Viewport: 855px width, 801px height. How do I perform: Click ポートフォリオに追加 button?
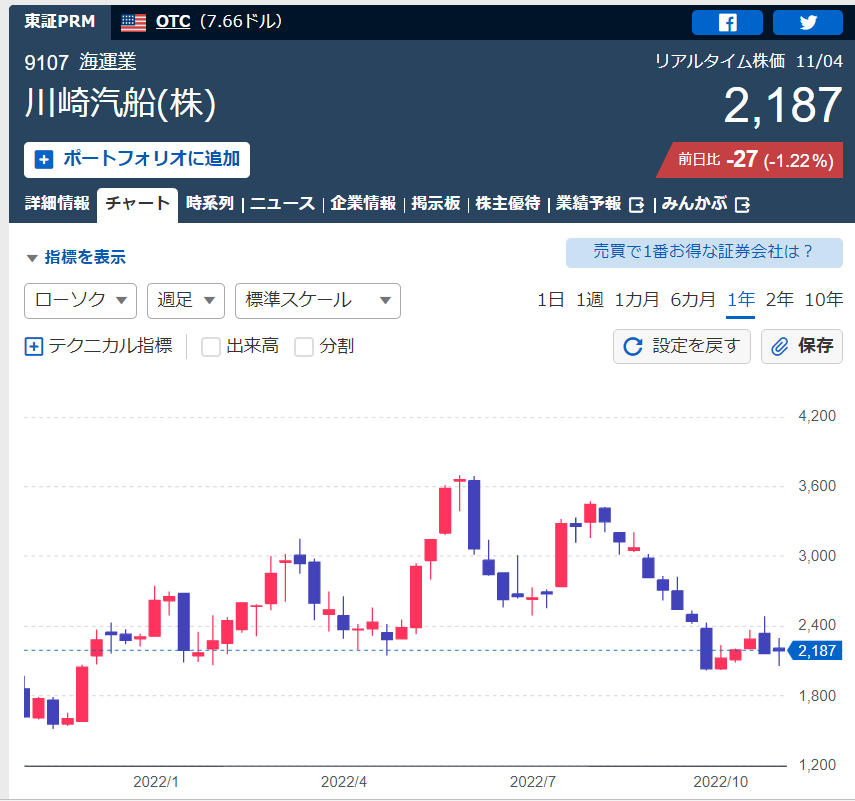(137, 159)
